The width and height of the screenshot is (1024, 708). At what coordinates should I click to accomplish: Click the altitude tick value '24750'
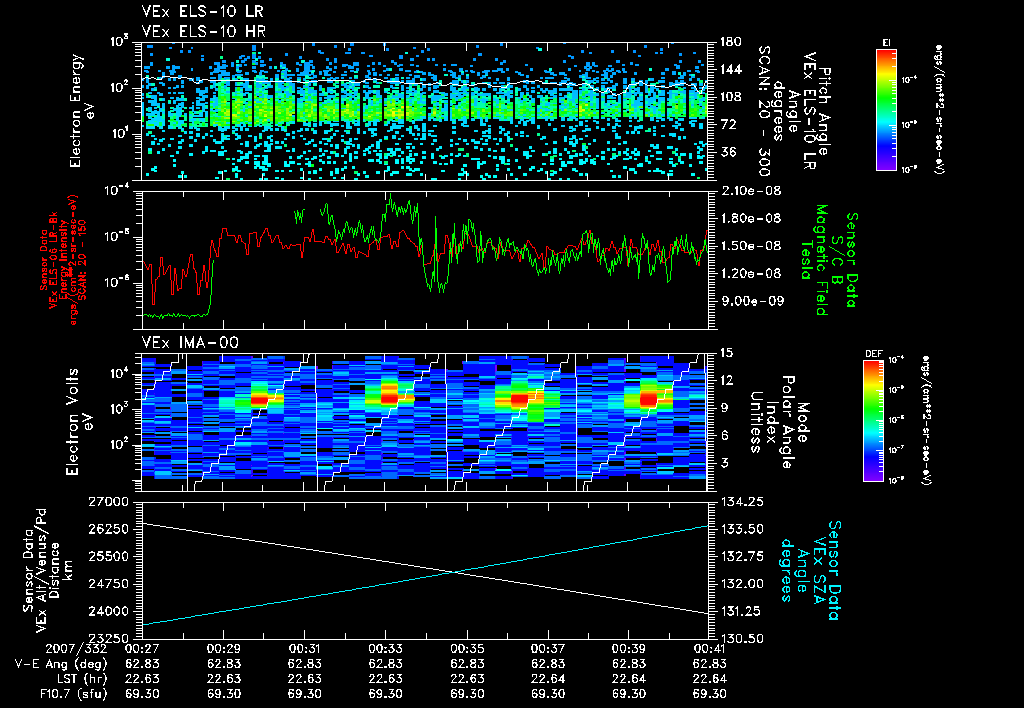pyautogui.click(x=109, y=584)
